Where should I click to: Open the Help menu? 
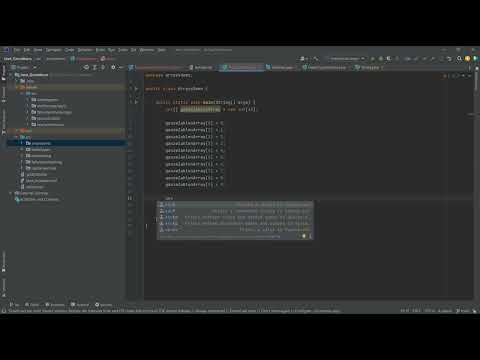click(162, 50)
